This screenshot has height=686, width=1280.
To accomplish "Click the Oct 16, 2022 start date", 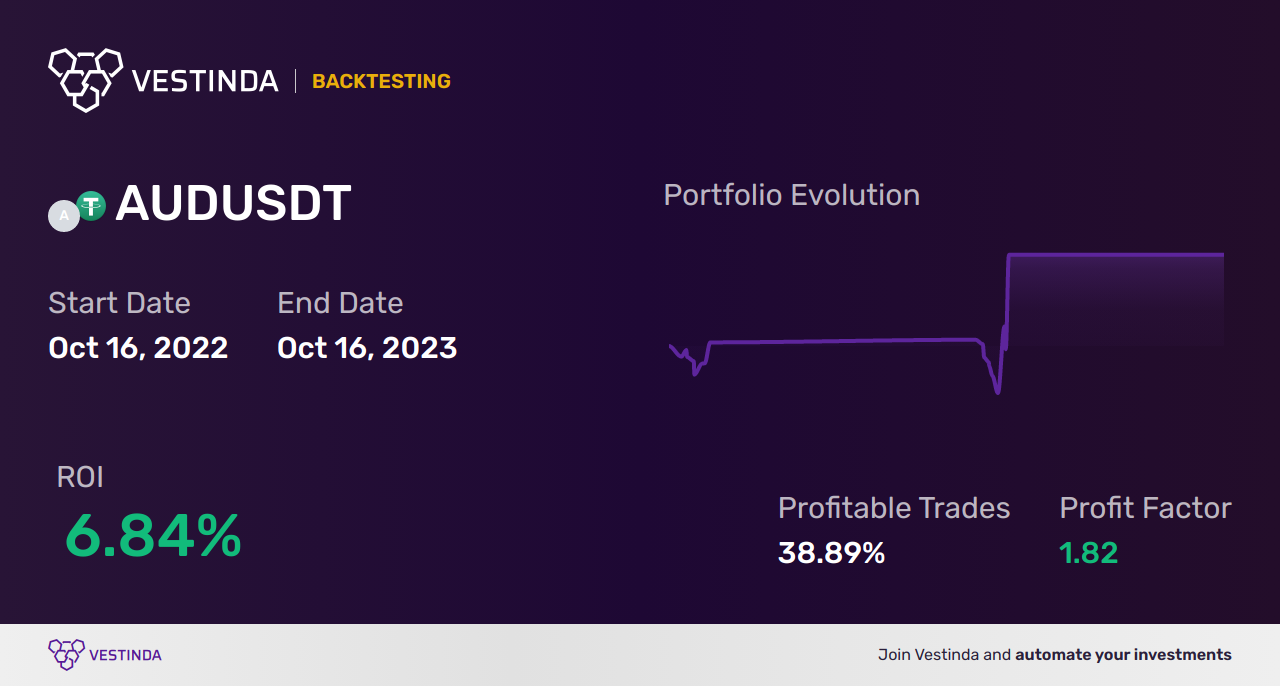I will 138,348.
